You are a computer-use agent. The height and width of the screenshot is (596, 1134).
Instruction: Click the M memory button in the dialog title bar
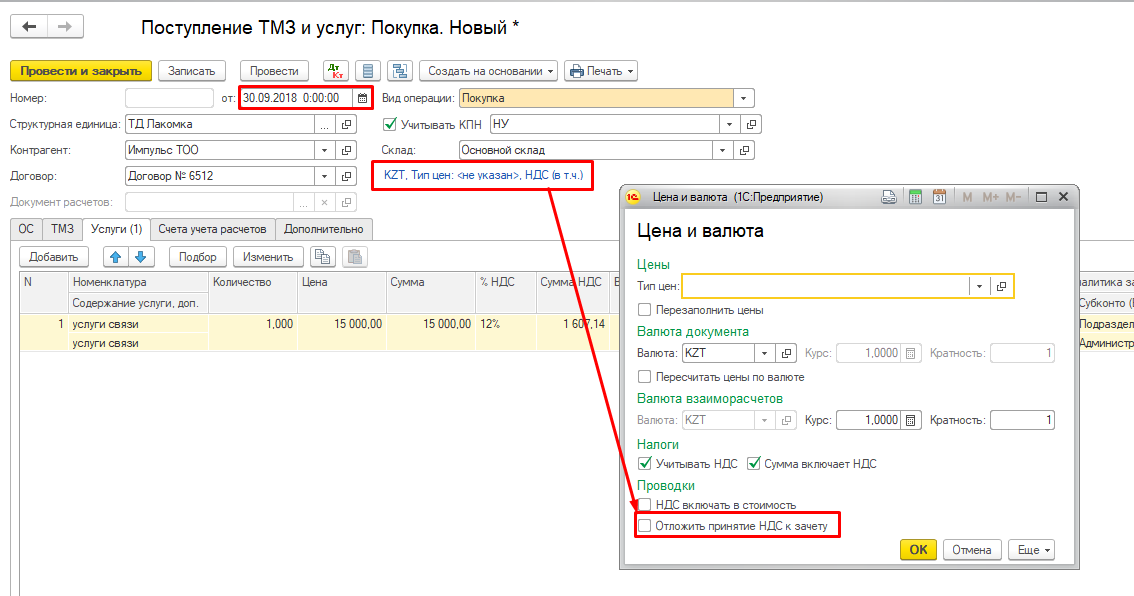(x=967, y=197)
